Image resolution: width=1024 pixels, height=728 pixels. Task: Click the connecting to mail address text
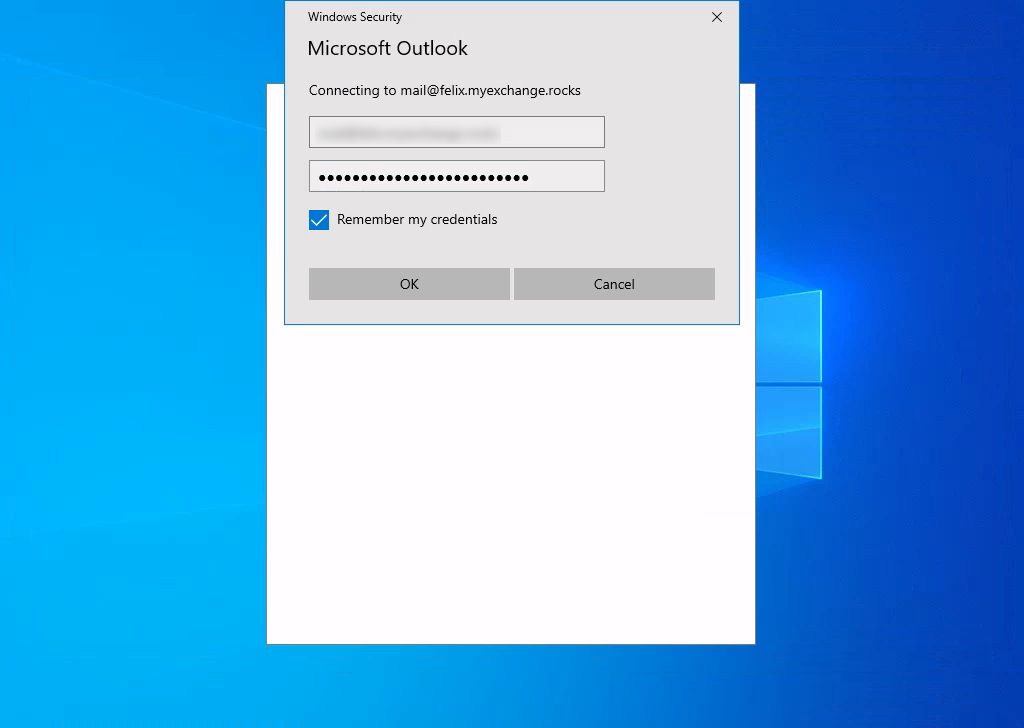tap(445, 90)
